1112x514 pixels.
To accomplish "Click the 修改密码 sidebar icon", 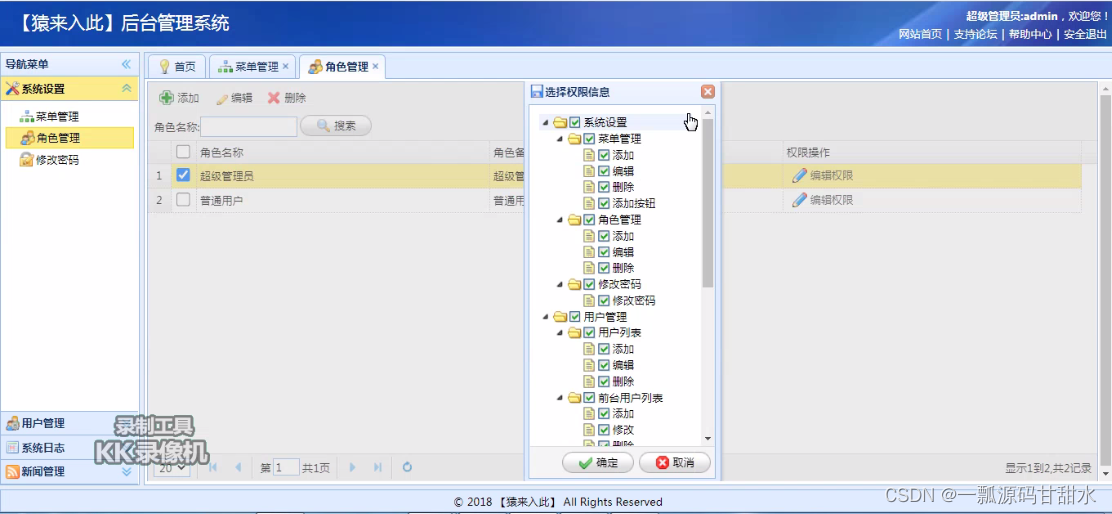I will (x=26, y=160).
